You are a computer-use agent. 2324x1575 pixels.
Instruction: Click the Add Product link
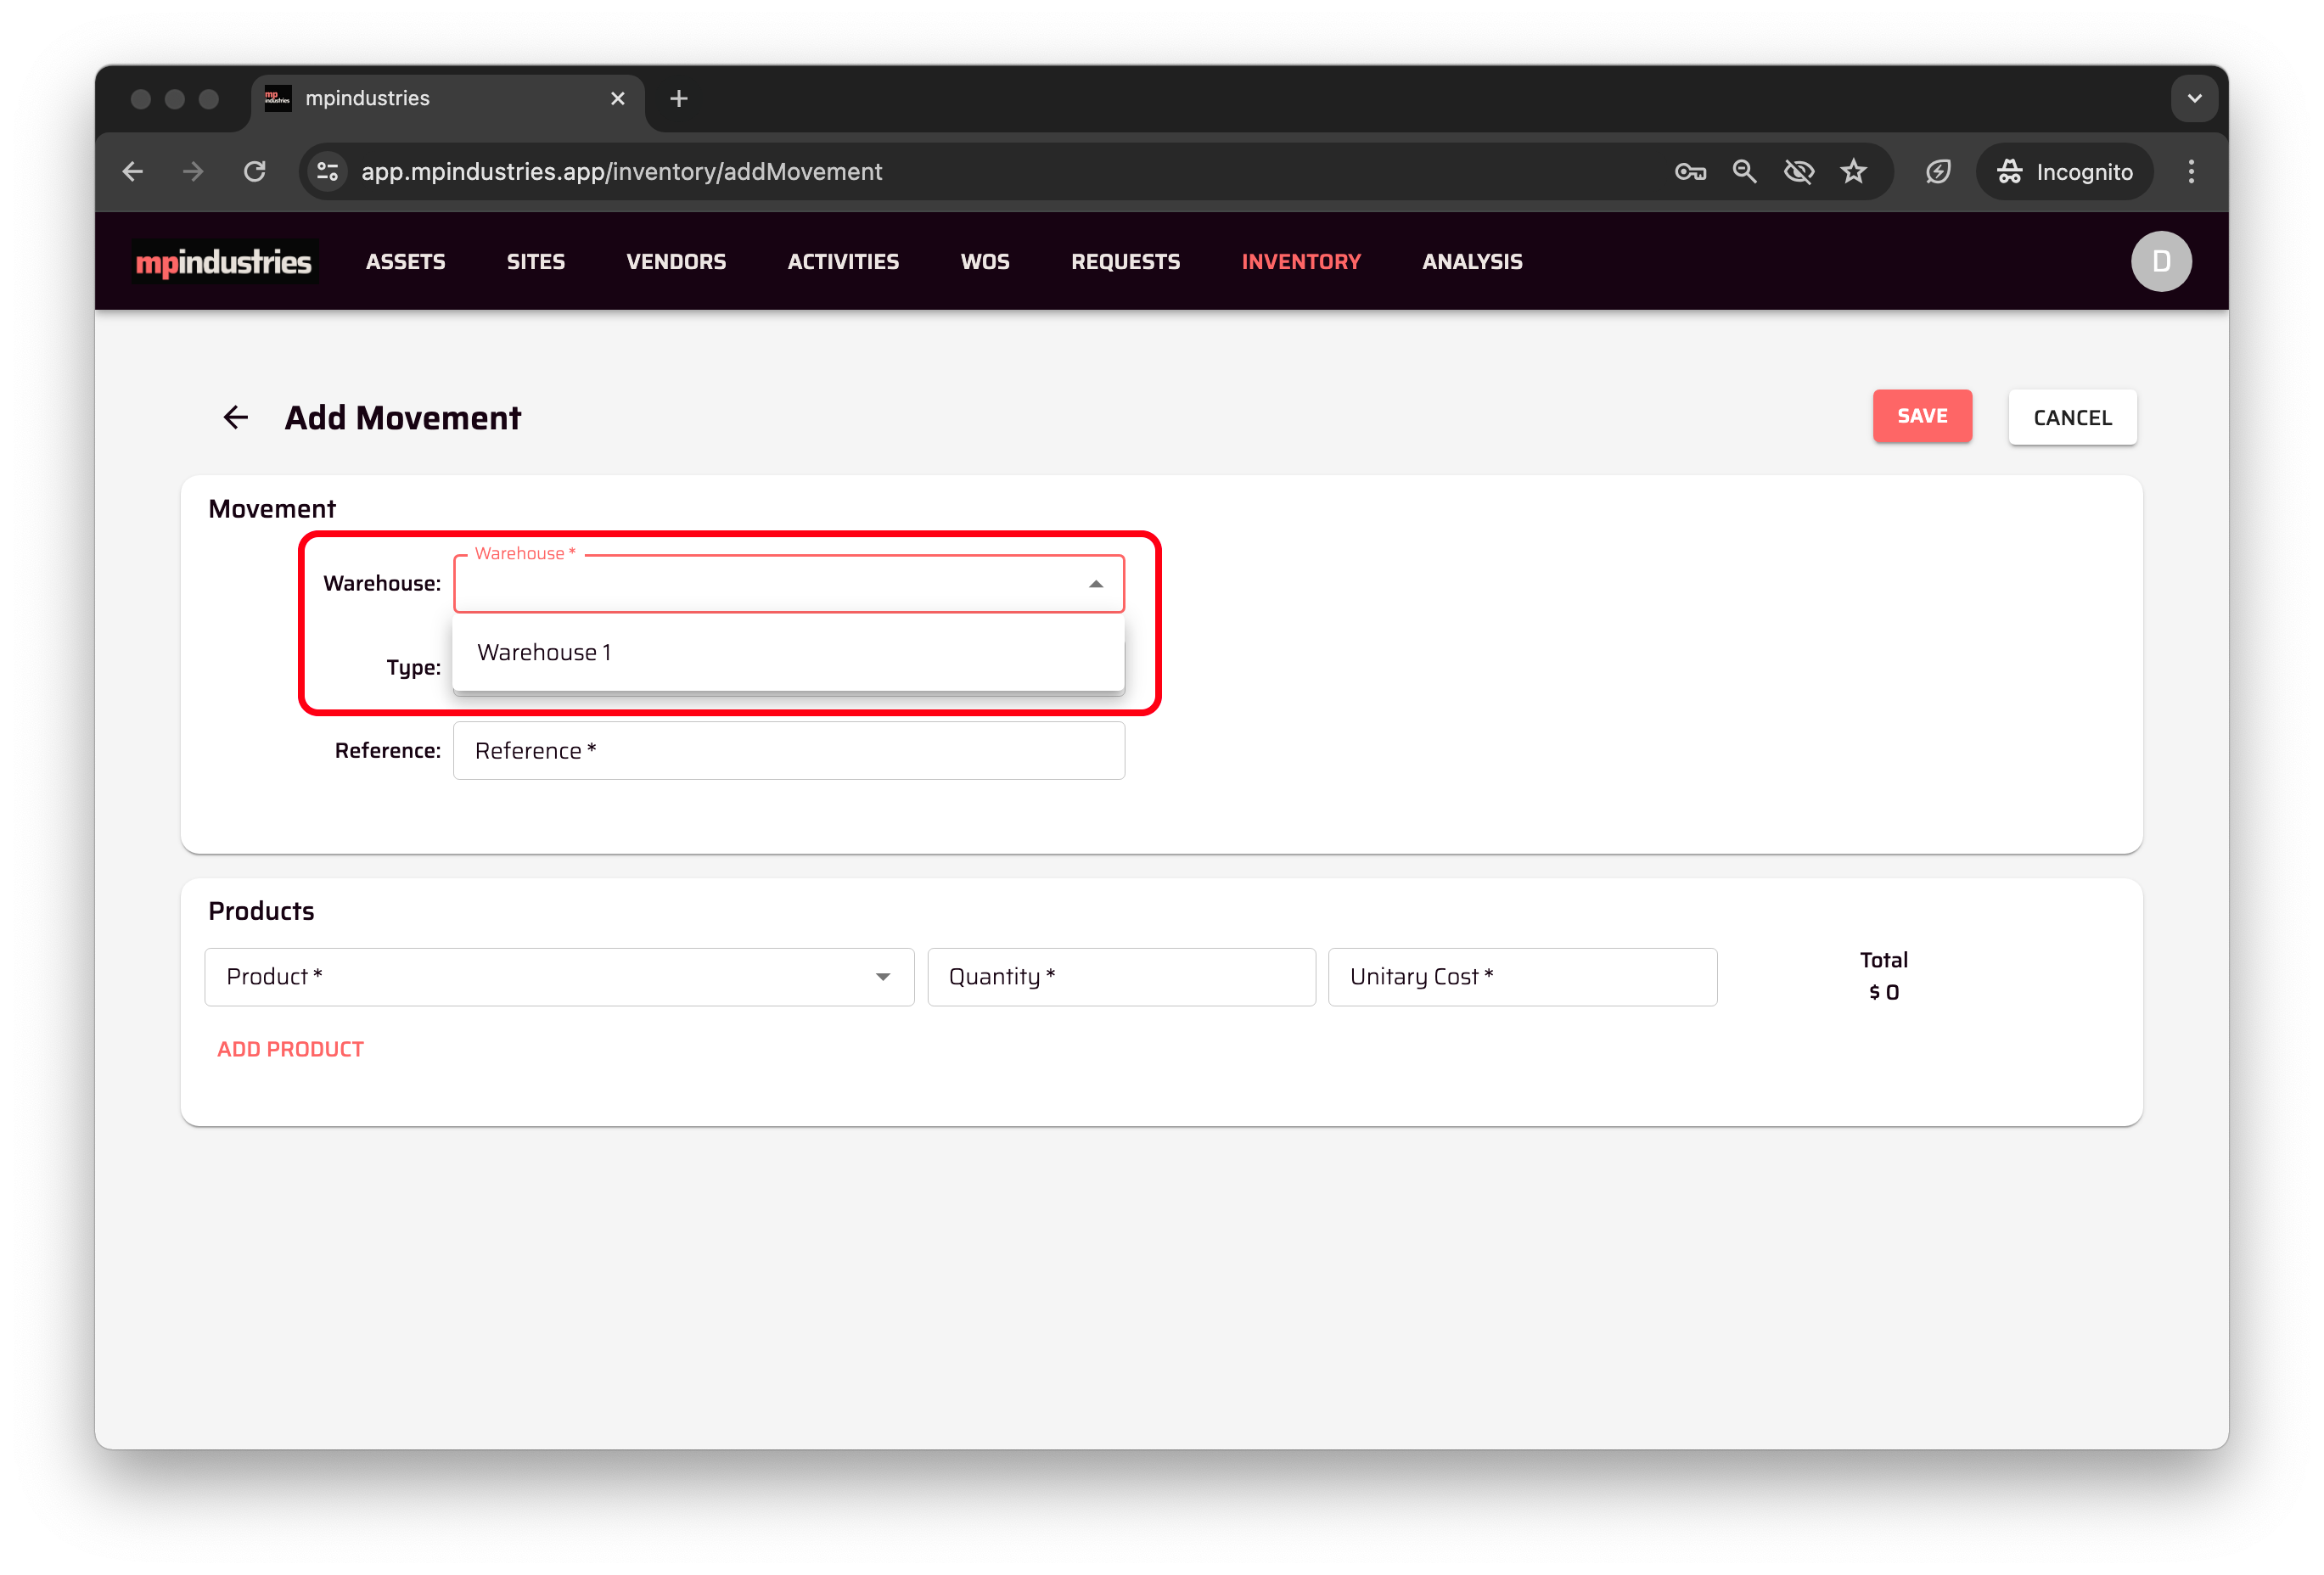[x=290, y=1049]
